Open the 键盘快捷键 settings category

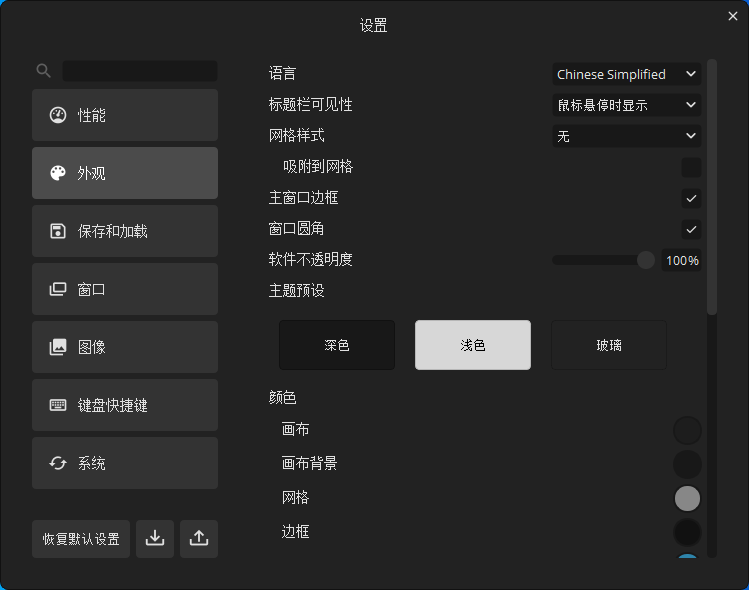tap(125, 405)
